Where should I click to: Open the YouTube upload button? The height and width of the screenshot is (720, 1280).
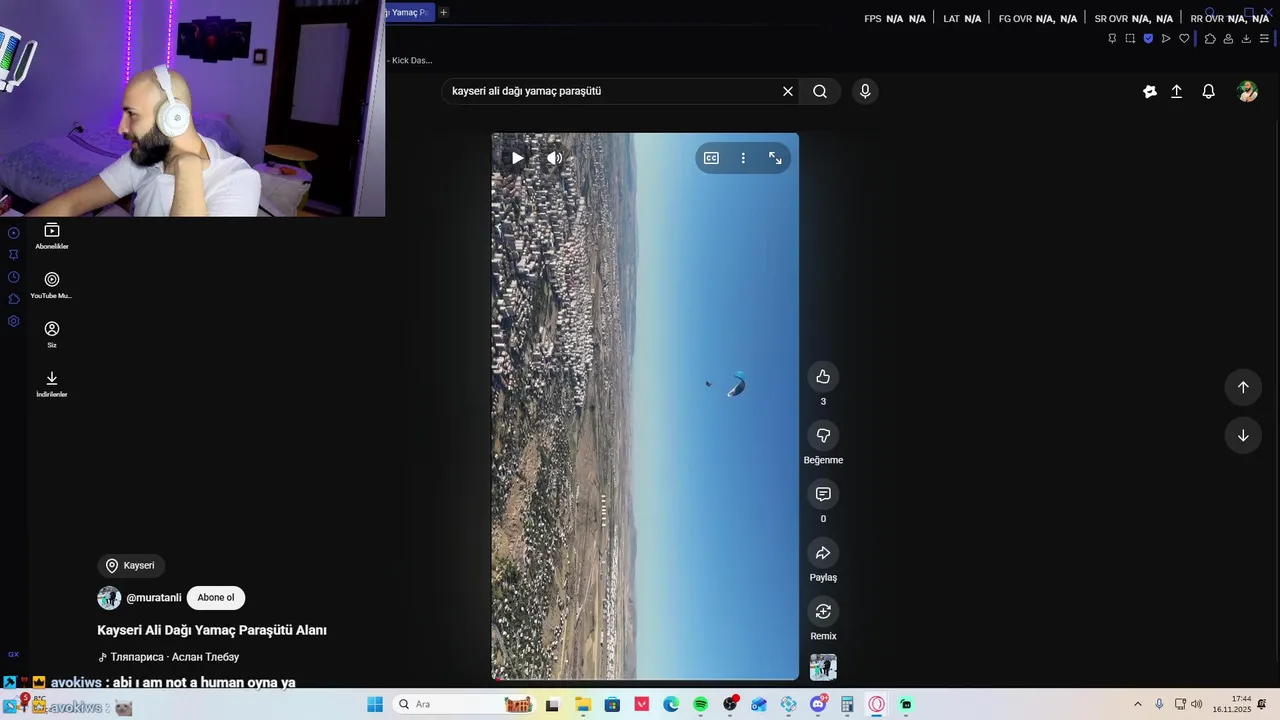point(1177,91)
